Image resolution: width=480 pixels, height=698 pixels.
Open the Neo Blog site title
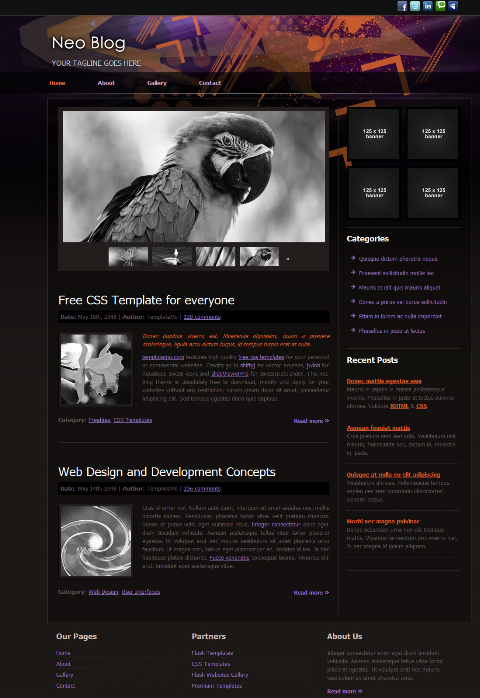pos(89,43)
